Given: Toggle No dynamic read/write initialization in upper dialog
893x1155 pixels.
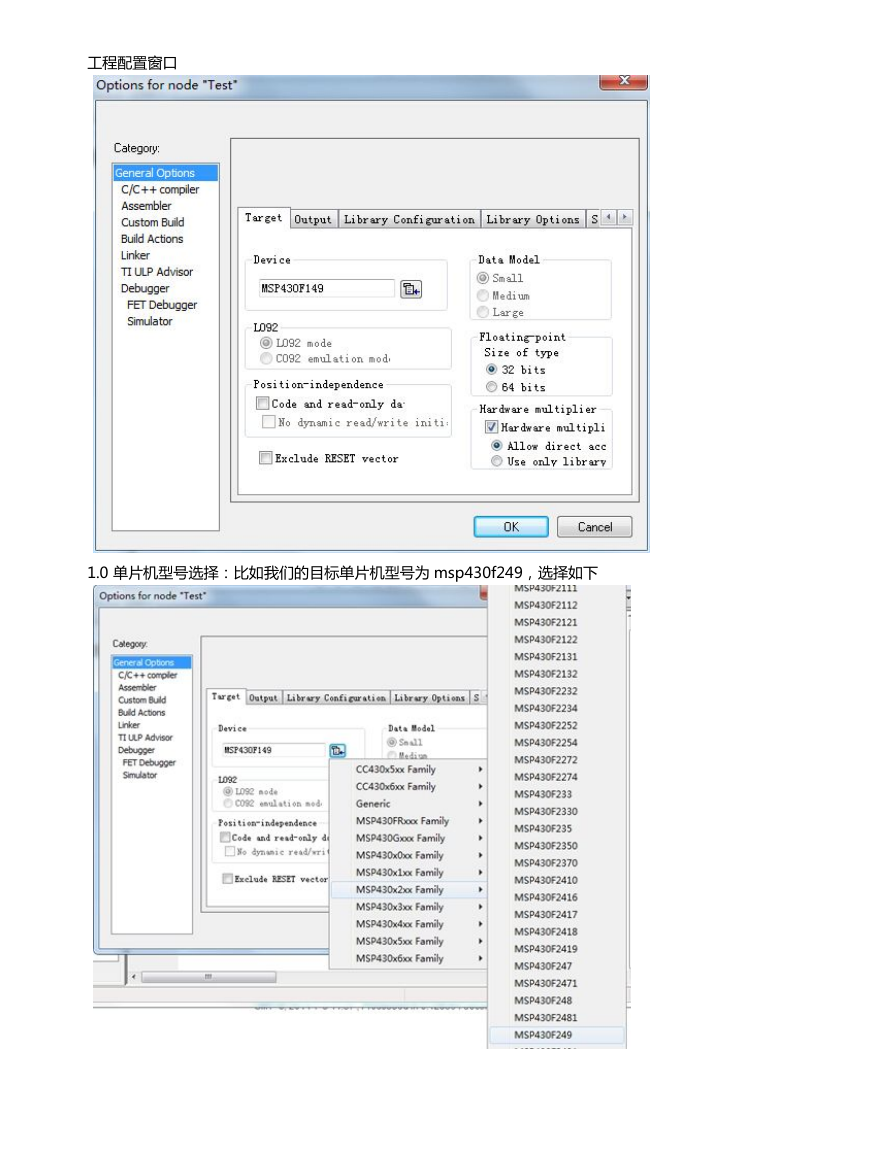Looking at the screenshot, I should click(269, 421).
